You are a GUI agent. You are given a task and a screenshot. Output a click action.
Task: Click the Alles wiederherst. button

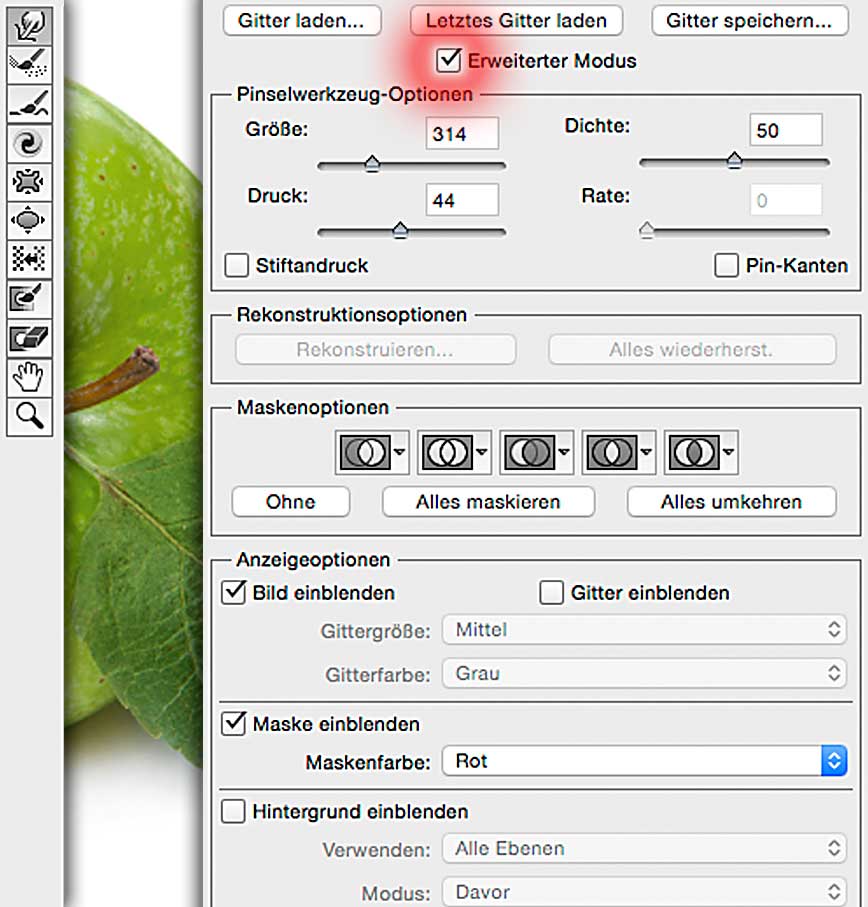tap(692, 349)
